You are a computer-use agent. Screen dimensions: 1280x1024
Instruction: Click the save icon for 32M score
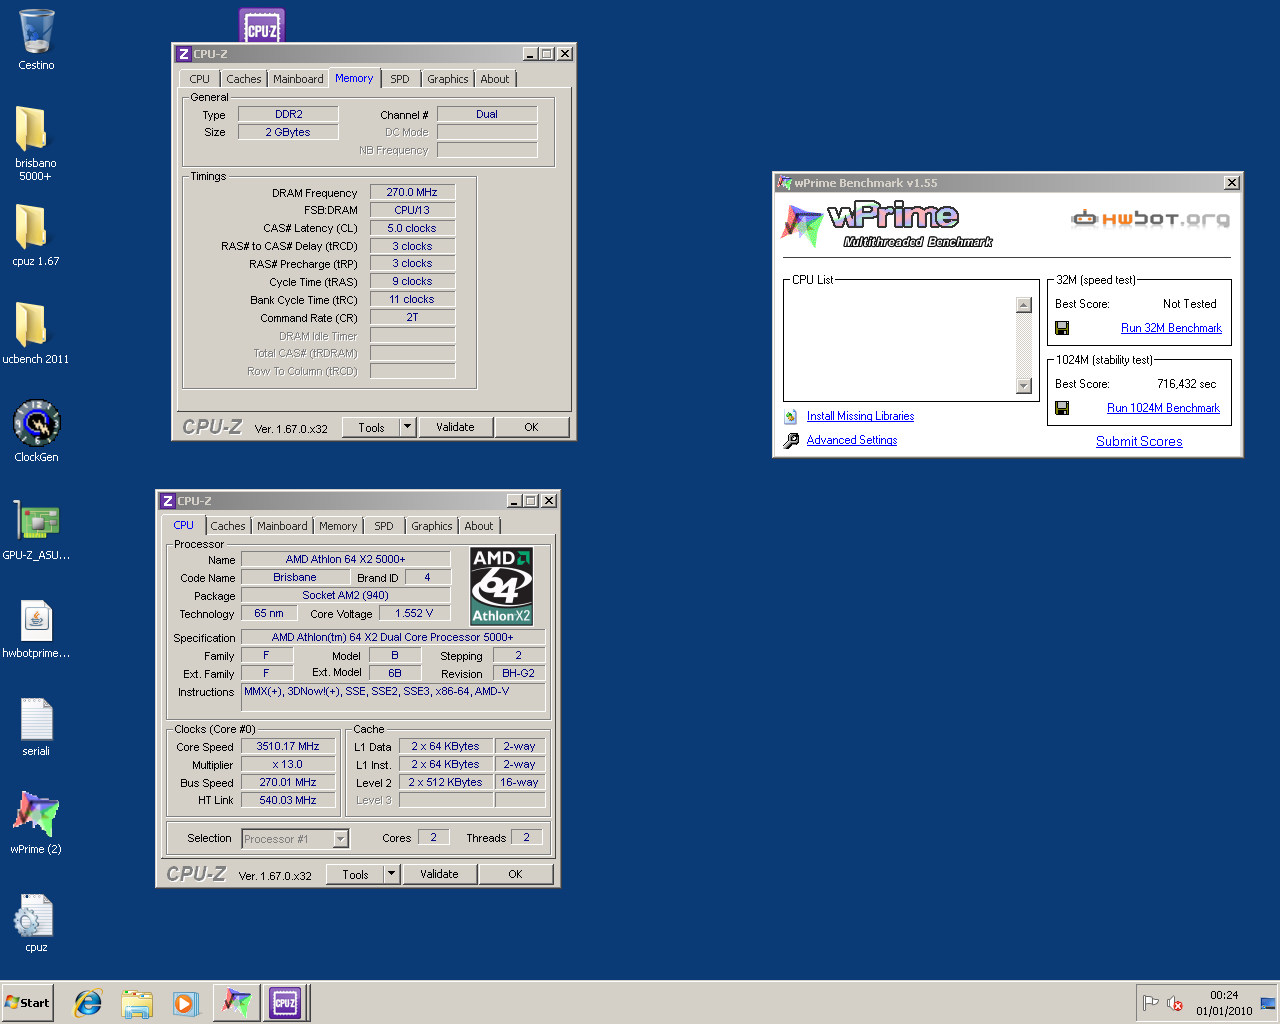click(1062, 328)
